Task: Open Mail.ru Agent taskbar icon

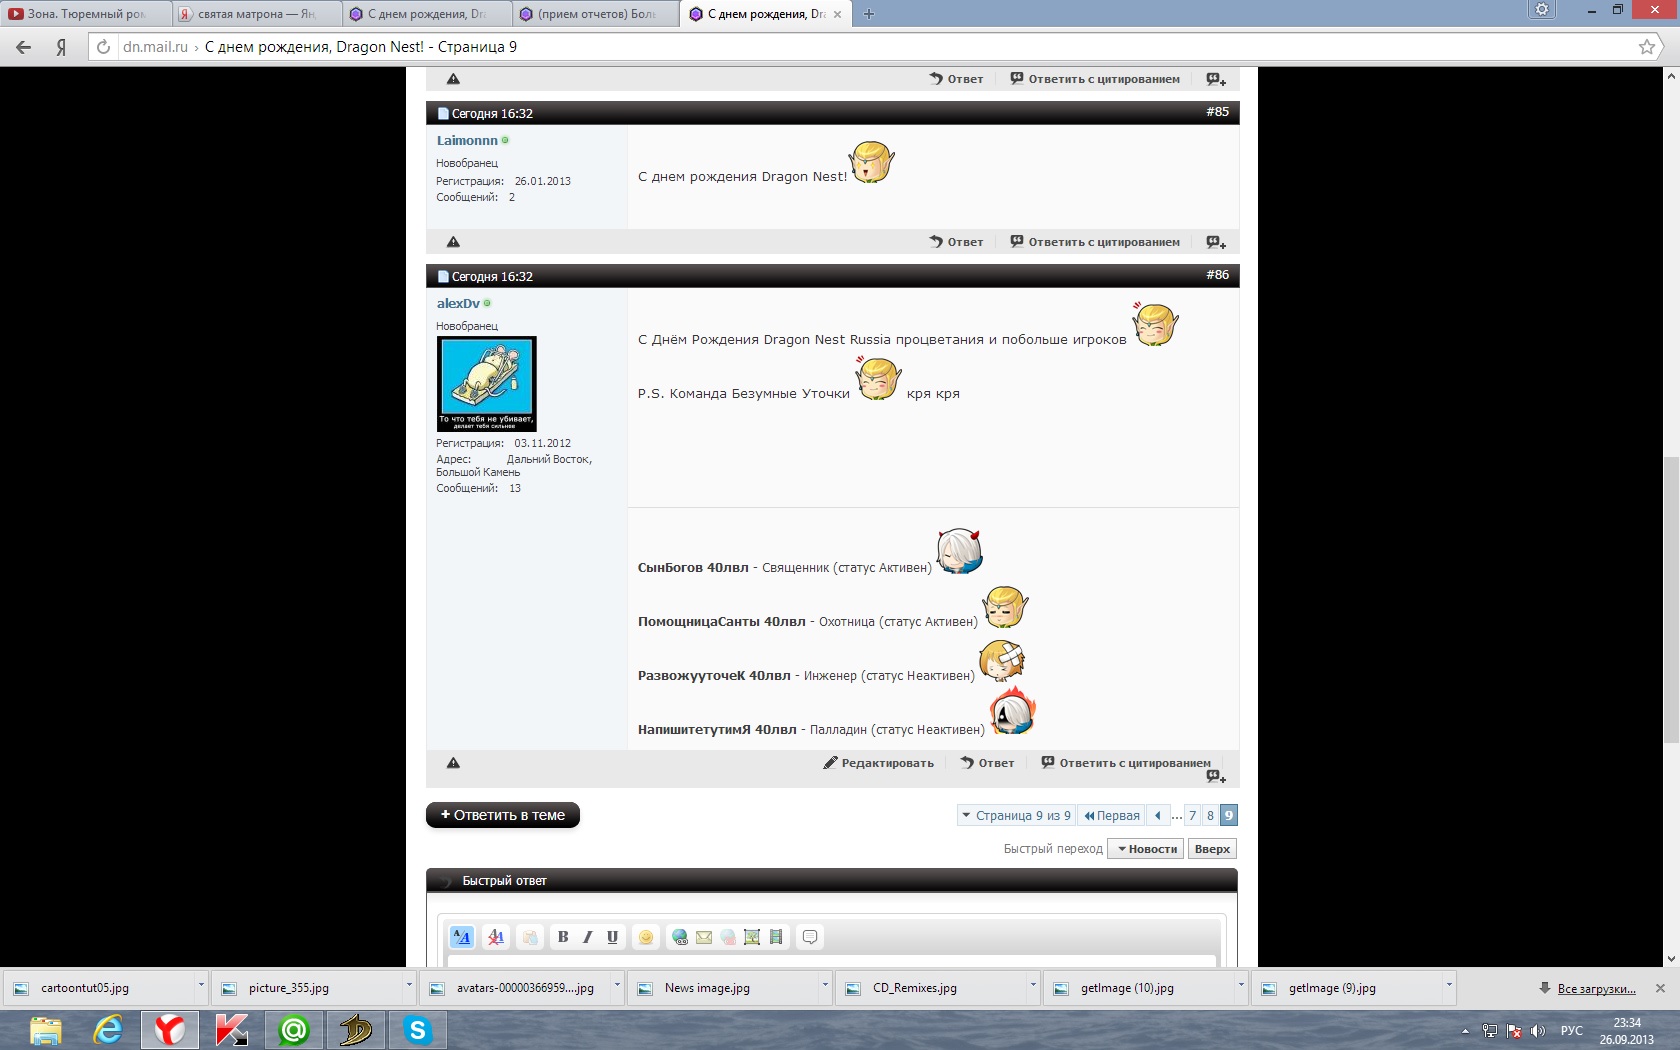Action: 294,1030
